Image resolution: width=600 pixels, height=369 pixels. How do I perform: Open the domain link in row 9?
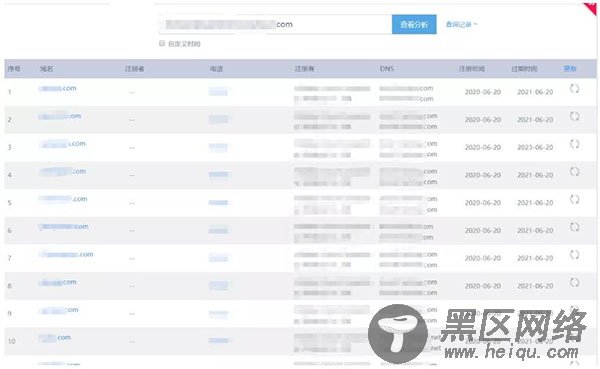click(x=59, y=310)
